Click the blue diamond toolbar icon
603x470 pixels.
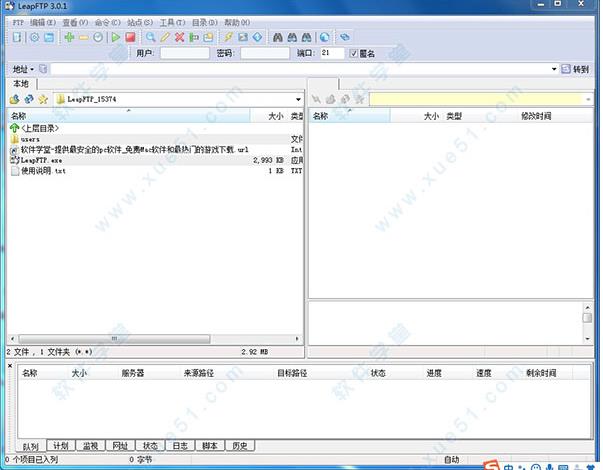[x=258, y=37]
